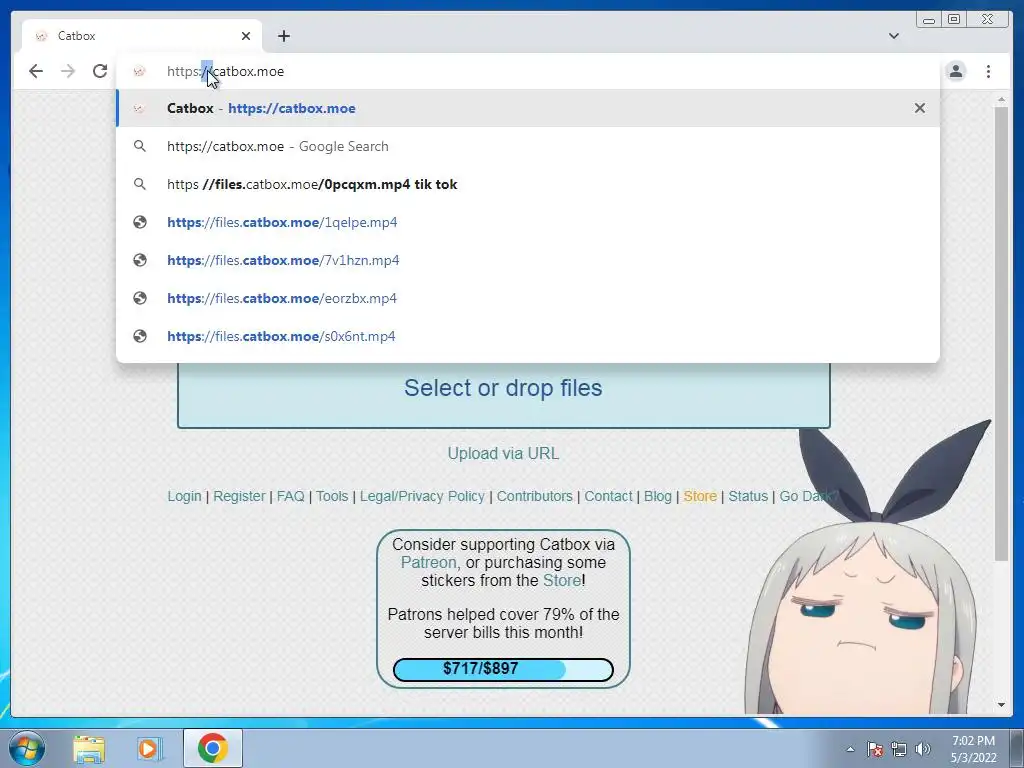Image resolution: width=1024 pixels, height=768 pixels.
Task: Open the volume speaker tray icon
Action: (922, 749)
